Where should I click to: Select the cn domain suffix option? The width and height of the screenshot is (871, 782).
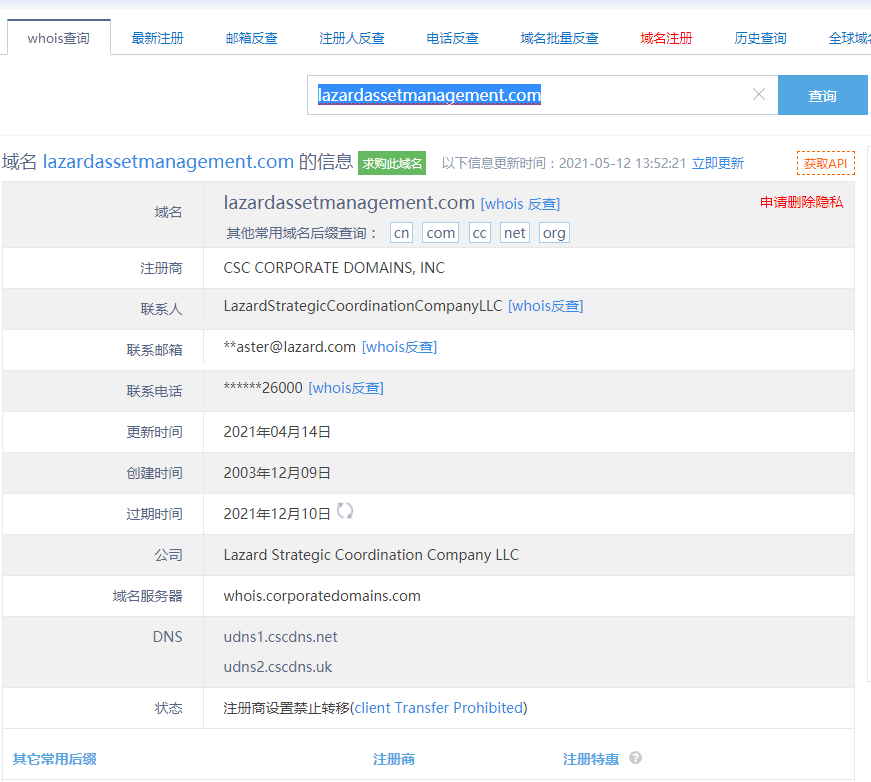click(x=401, y=233)
